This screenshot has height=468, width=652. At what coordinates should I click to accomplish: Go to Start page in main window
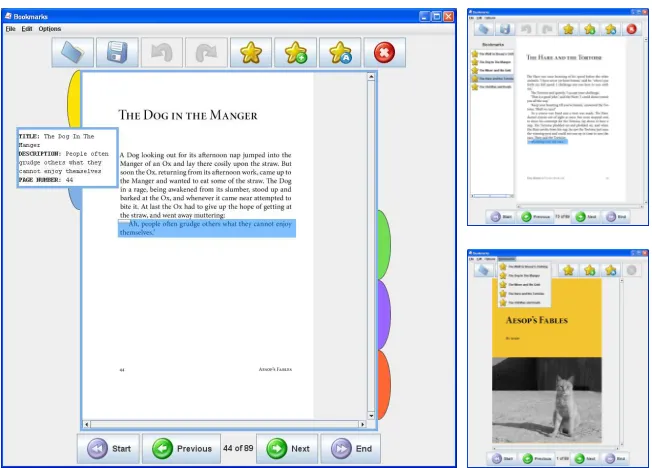pos(109,448)
